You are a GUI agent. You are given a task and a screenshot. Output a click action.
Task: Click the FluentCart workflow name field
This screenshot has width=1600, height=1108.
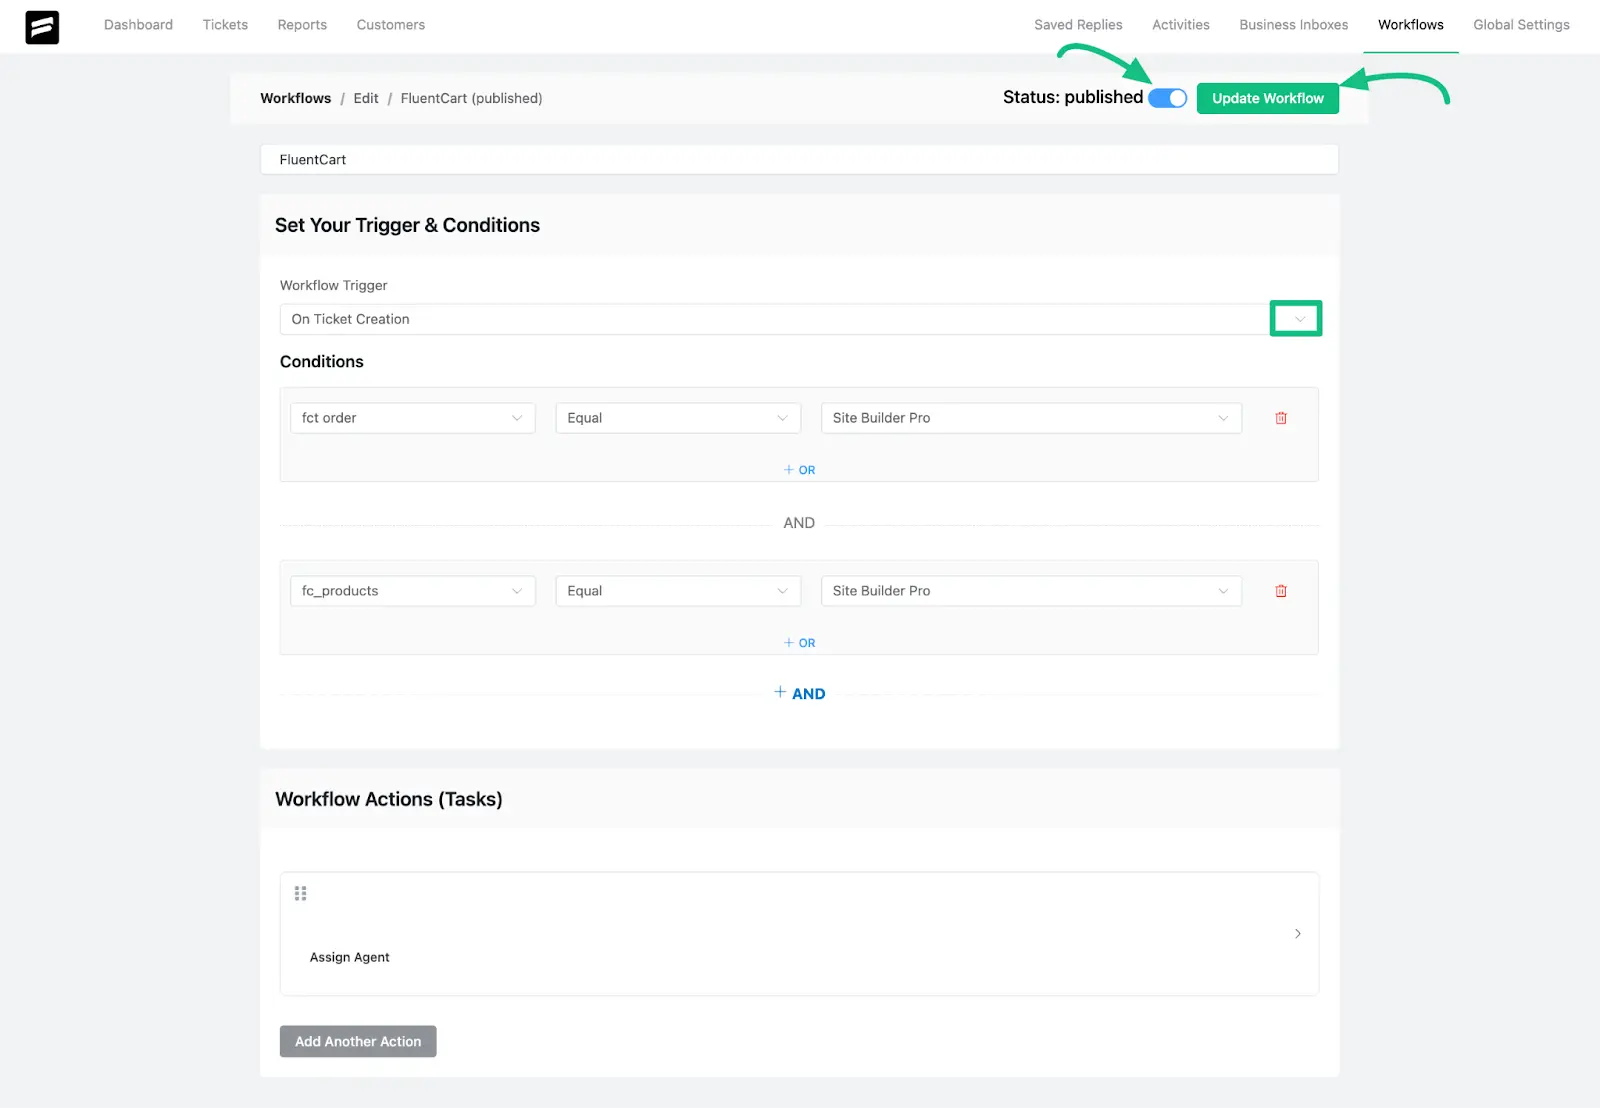pyautogui.click(x=798, y=160)
